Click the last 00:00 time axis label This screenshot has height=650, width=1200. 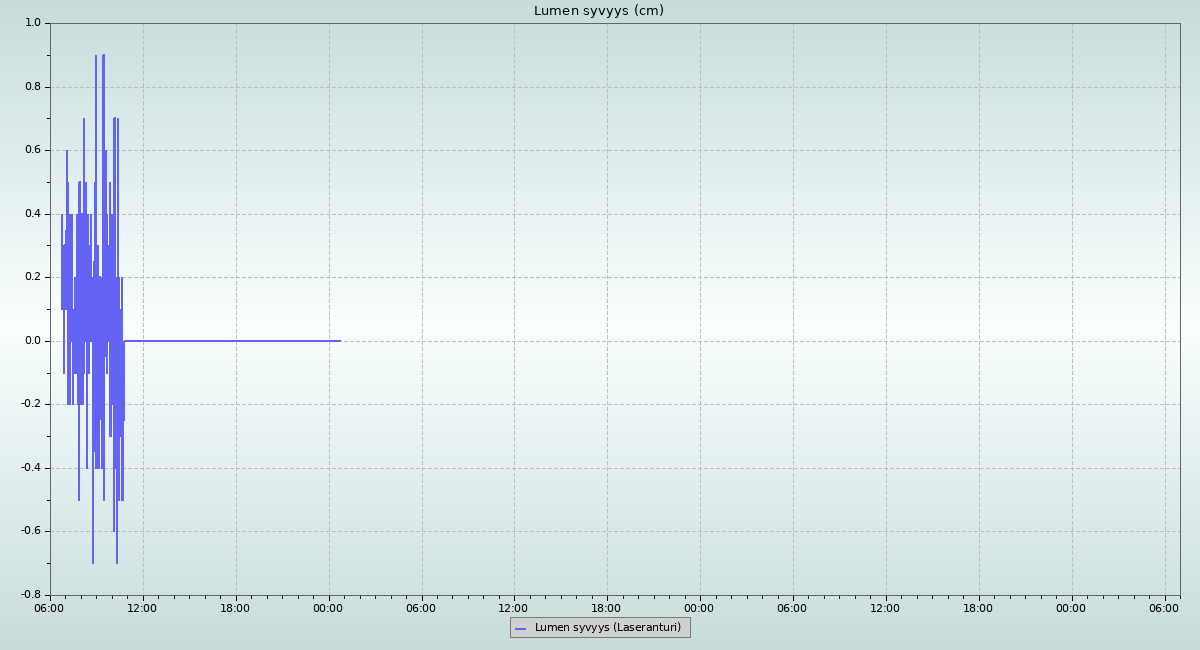point(1071,608)
